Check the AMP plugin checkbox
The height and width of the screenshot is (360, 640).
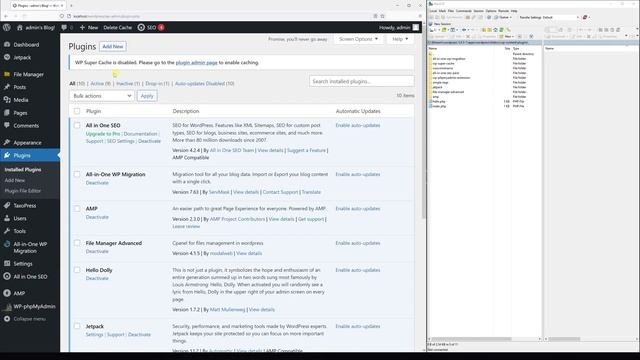tap(77, 209)
